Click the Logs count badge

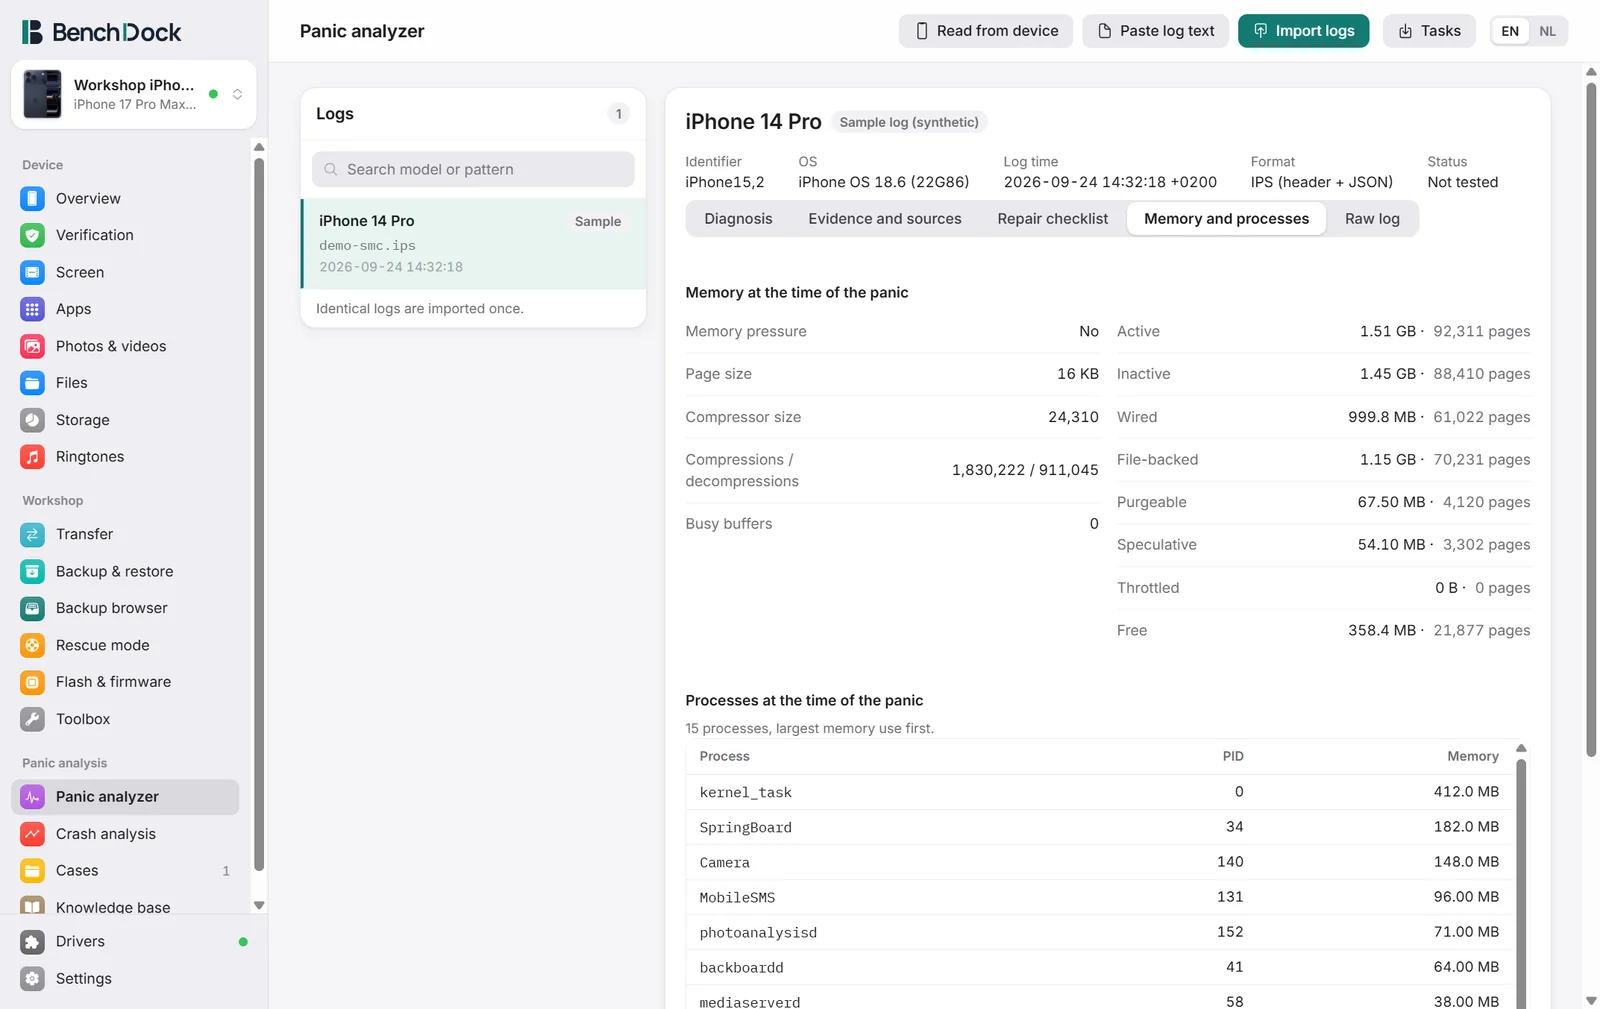[619, 114]
